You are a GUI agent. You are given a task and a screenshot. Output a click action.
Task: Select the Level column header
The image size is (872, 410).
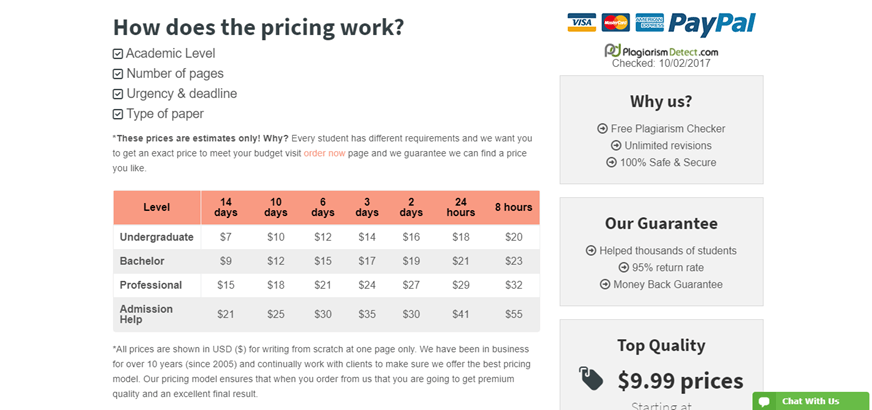coord(157,208)
